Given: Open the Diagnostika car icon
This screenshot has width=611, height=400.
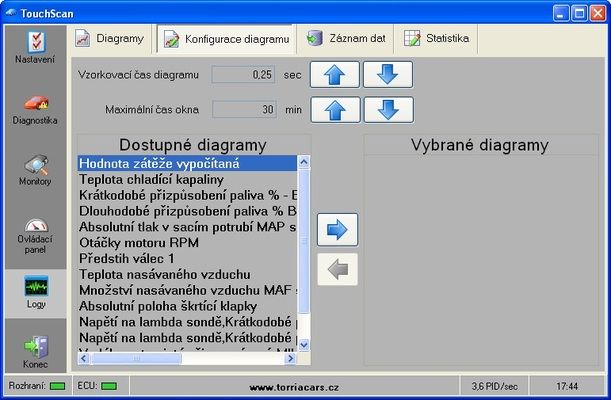Looking at the screenshot, I should pos(36,103).
